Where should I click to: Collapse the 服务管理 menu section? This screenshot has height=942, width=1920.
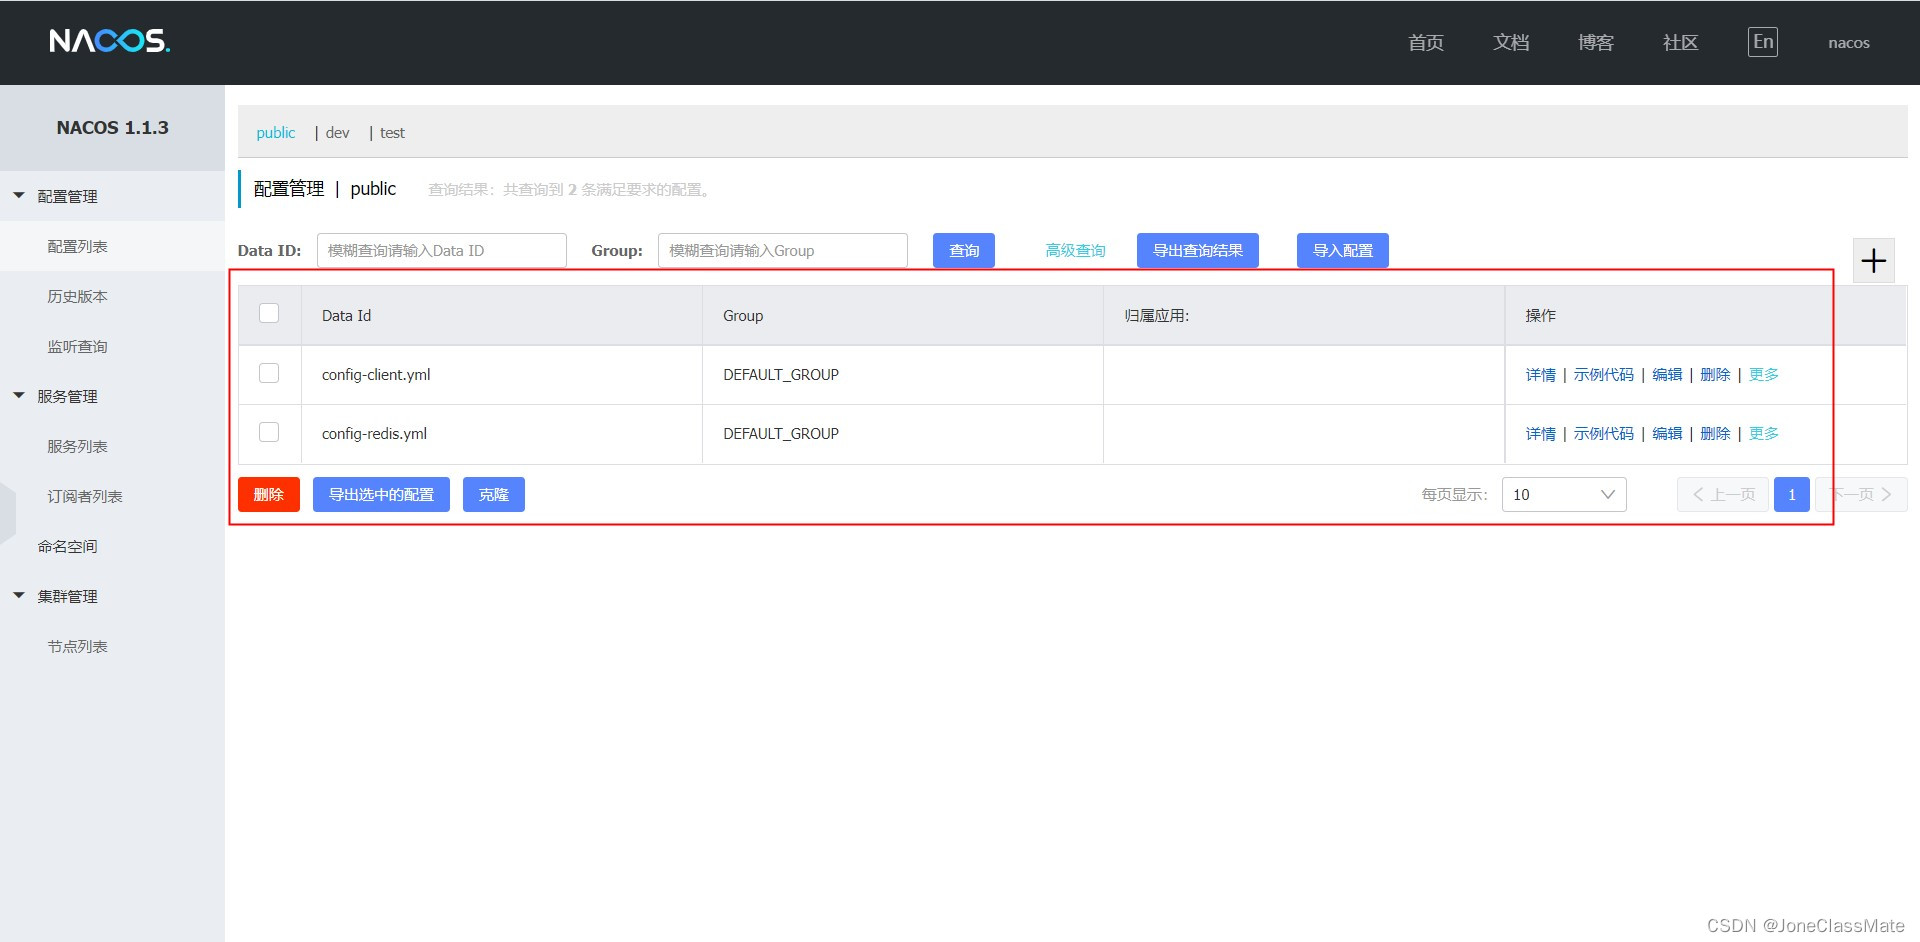(x=112, y=396)
